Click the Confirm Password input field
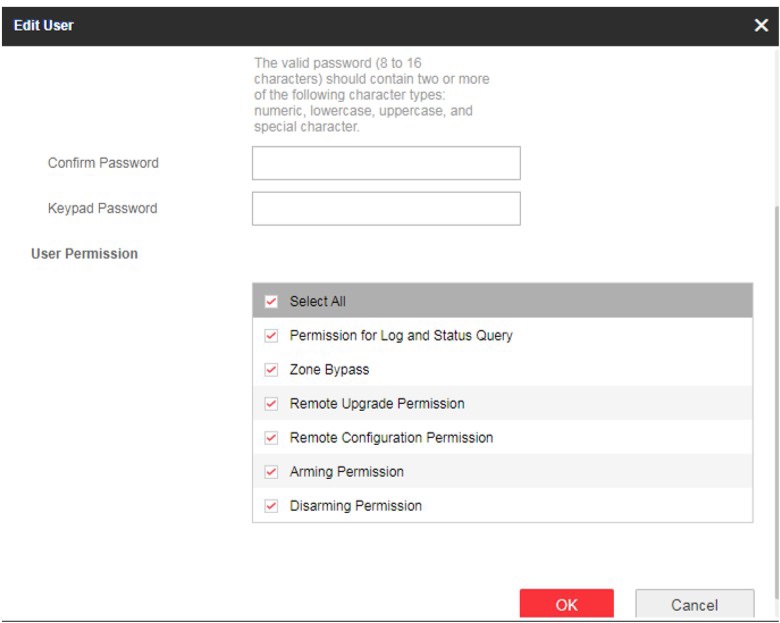Viewport: 780px width, 623px height. [386, 163]
